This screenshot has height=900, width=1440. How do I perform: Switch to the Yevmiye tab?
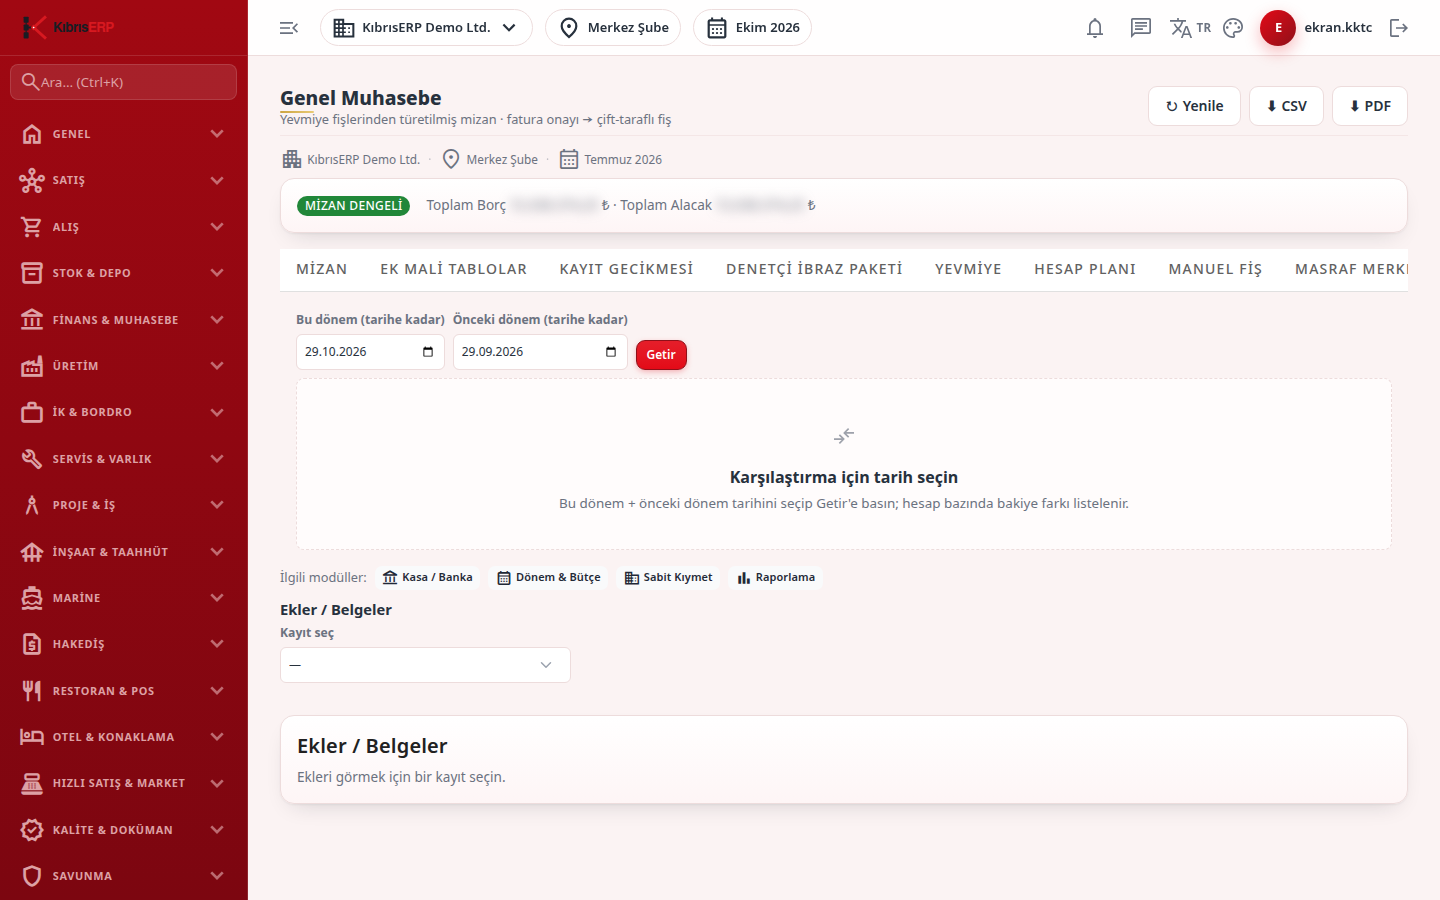coord(968,269)
